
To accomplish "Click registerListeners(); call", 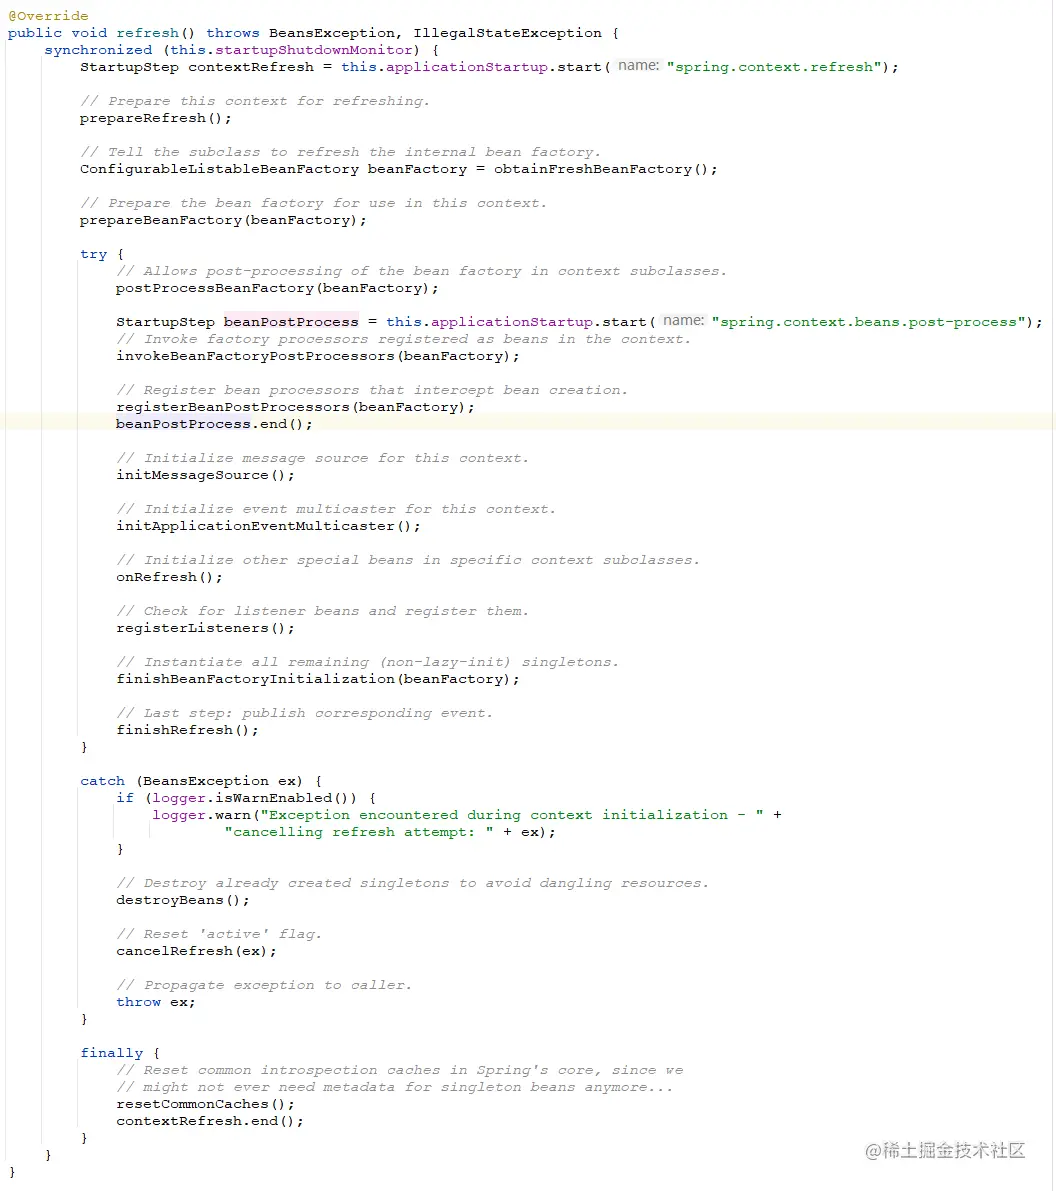I will [x=205, y=628].
